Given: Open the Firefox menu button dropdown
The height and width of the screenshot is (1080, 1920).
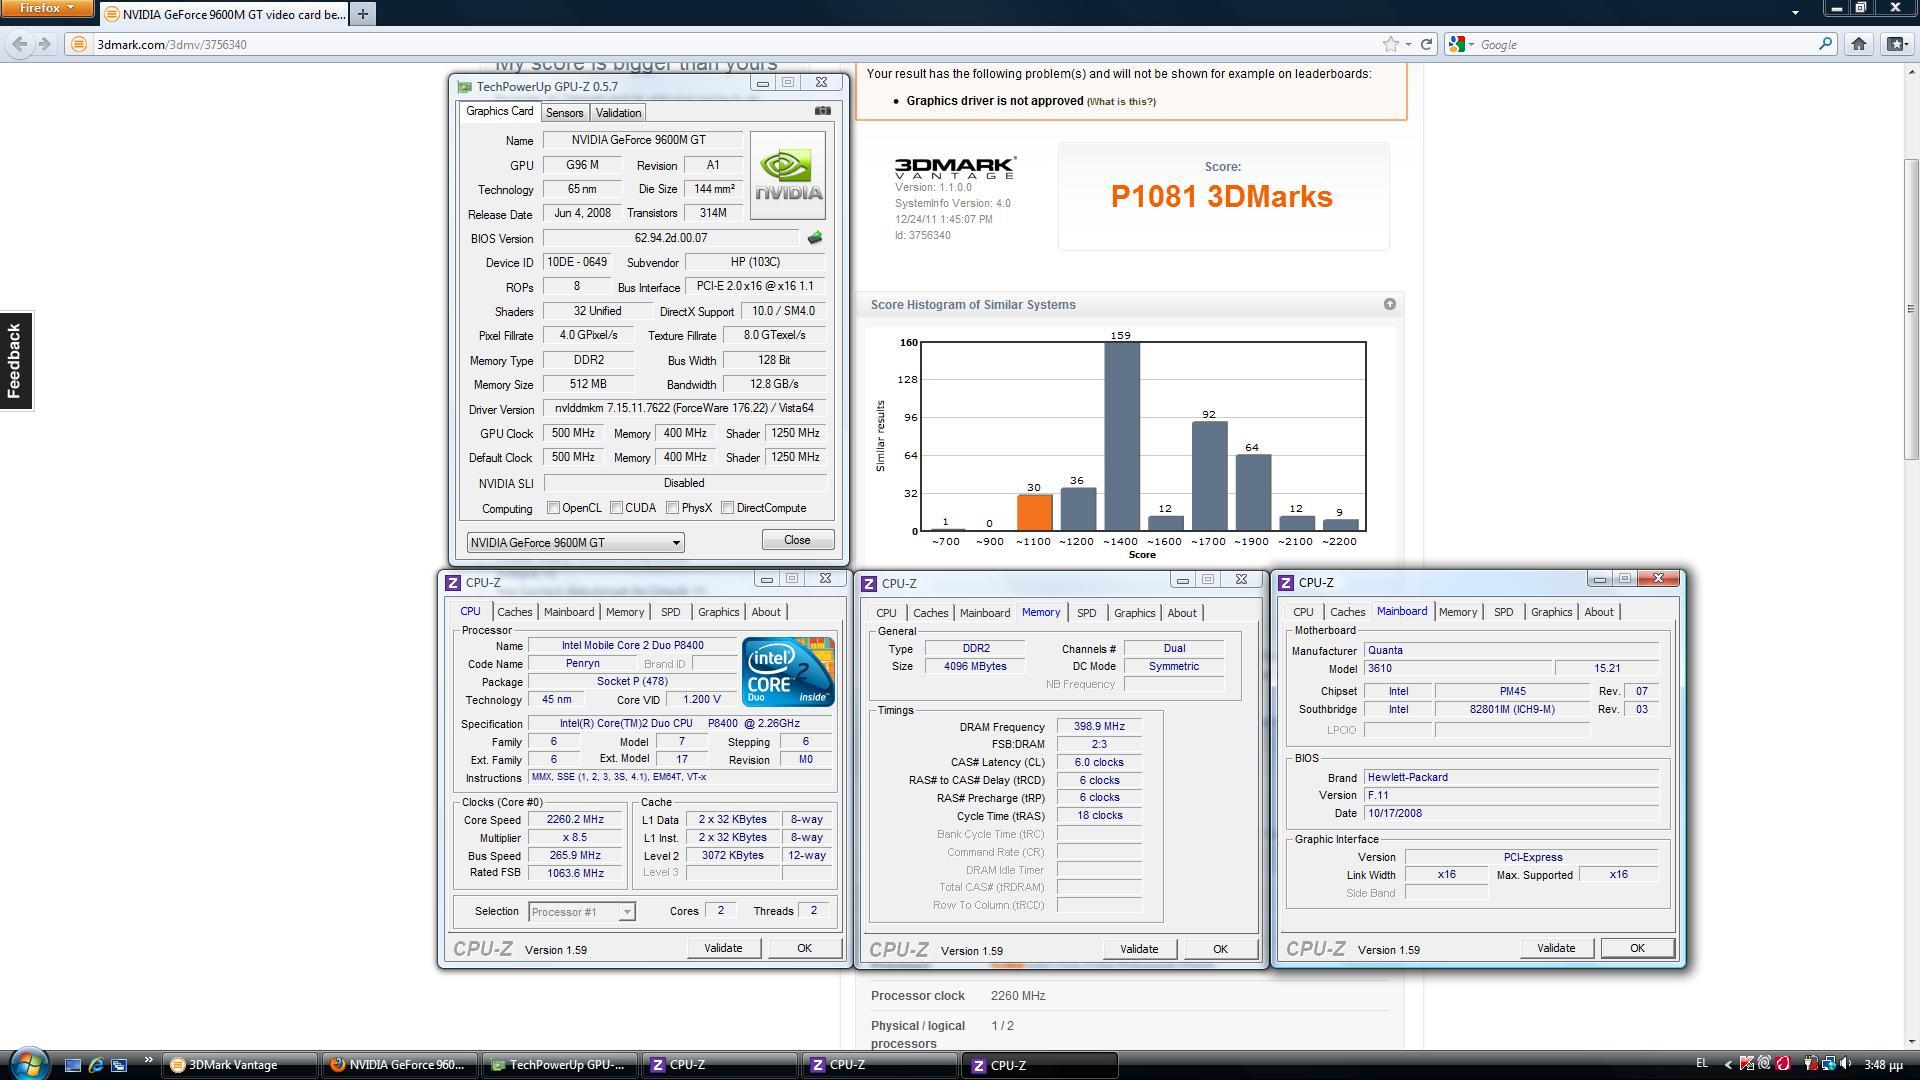Looking at the screenshot, I should click(x=47, y=8).
